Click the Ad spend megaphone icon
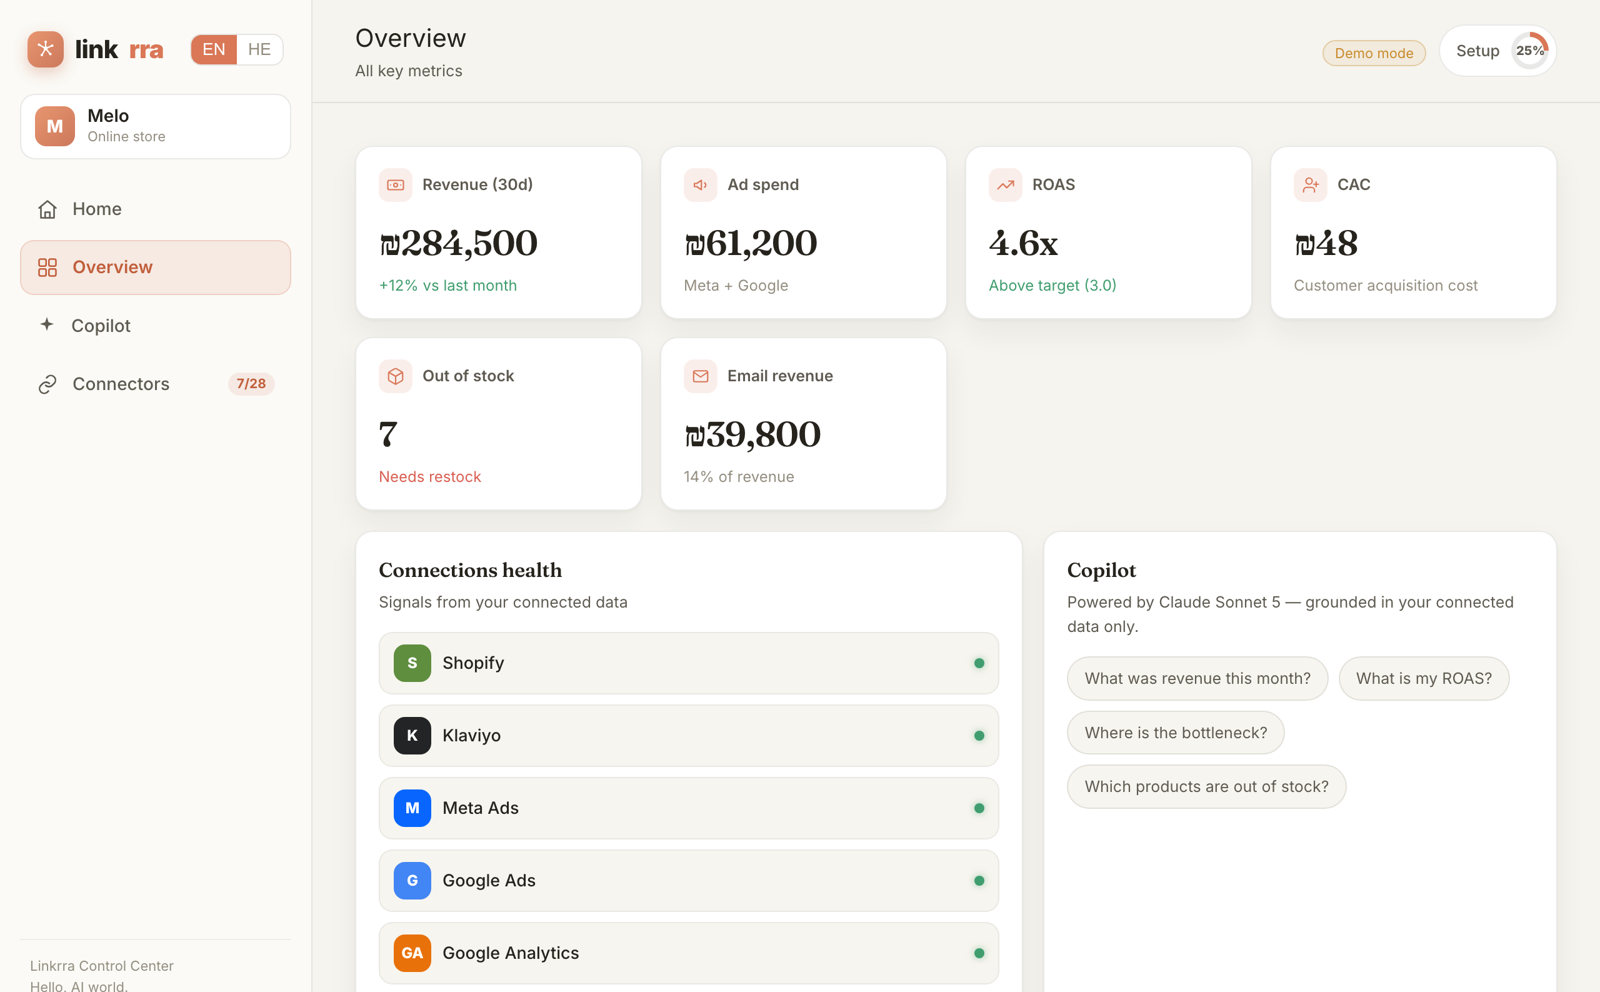 (700, 185)
